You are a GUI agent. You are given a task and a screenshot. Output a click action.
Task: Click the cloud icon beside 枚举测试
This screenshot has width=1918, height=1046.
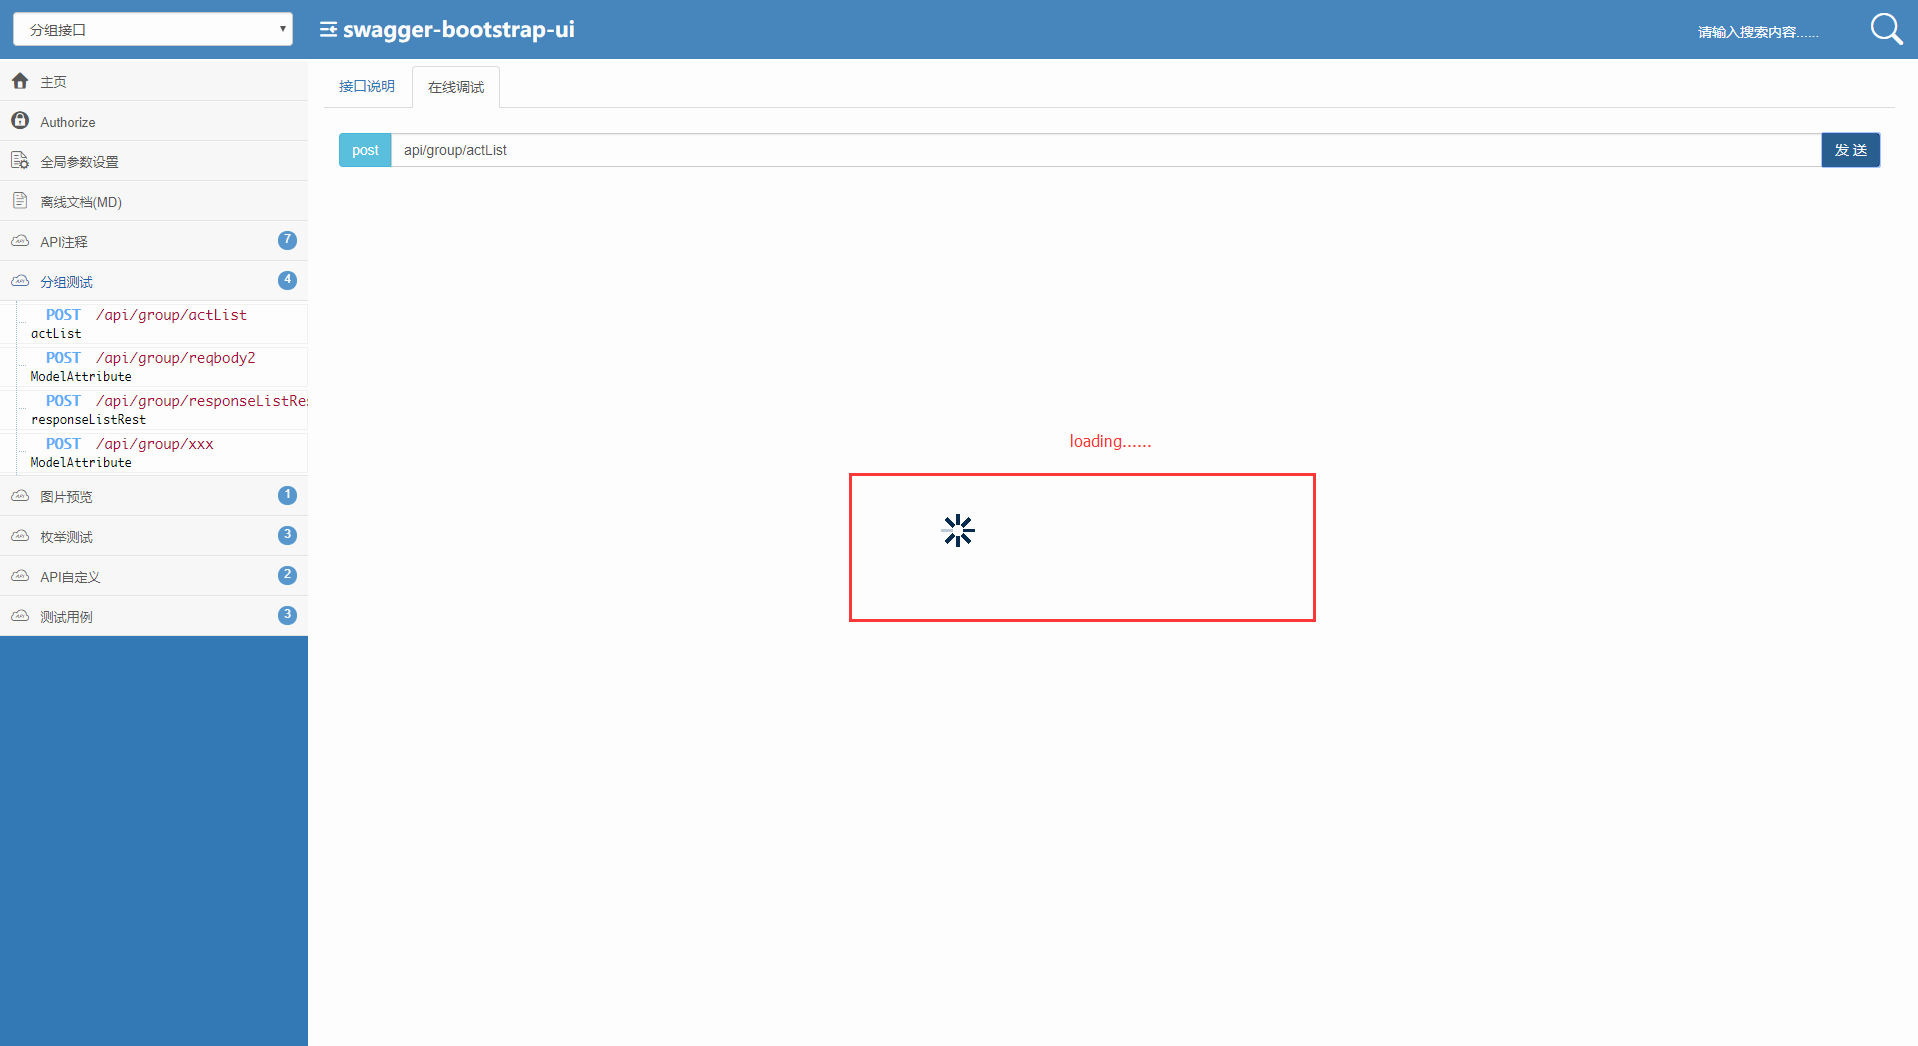(20, 536)
